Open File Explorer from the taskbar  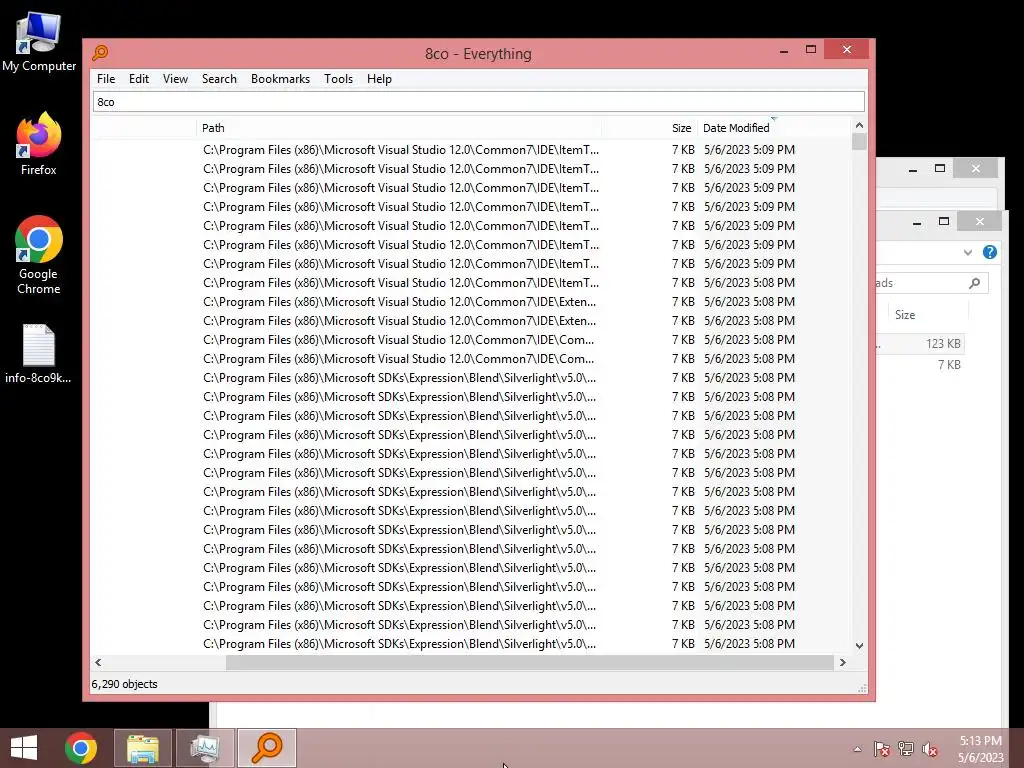(143, 748)
